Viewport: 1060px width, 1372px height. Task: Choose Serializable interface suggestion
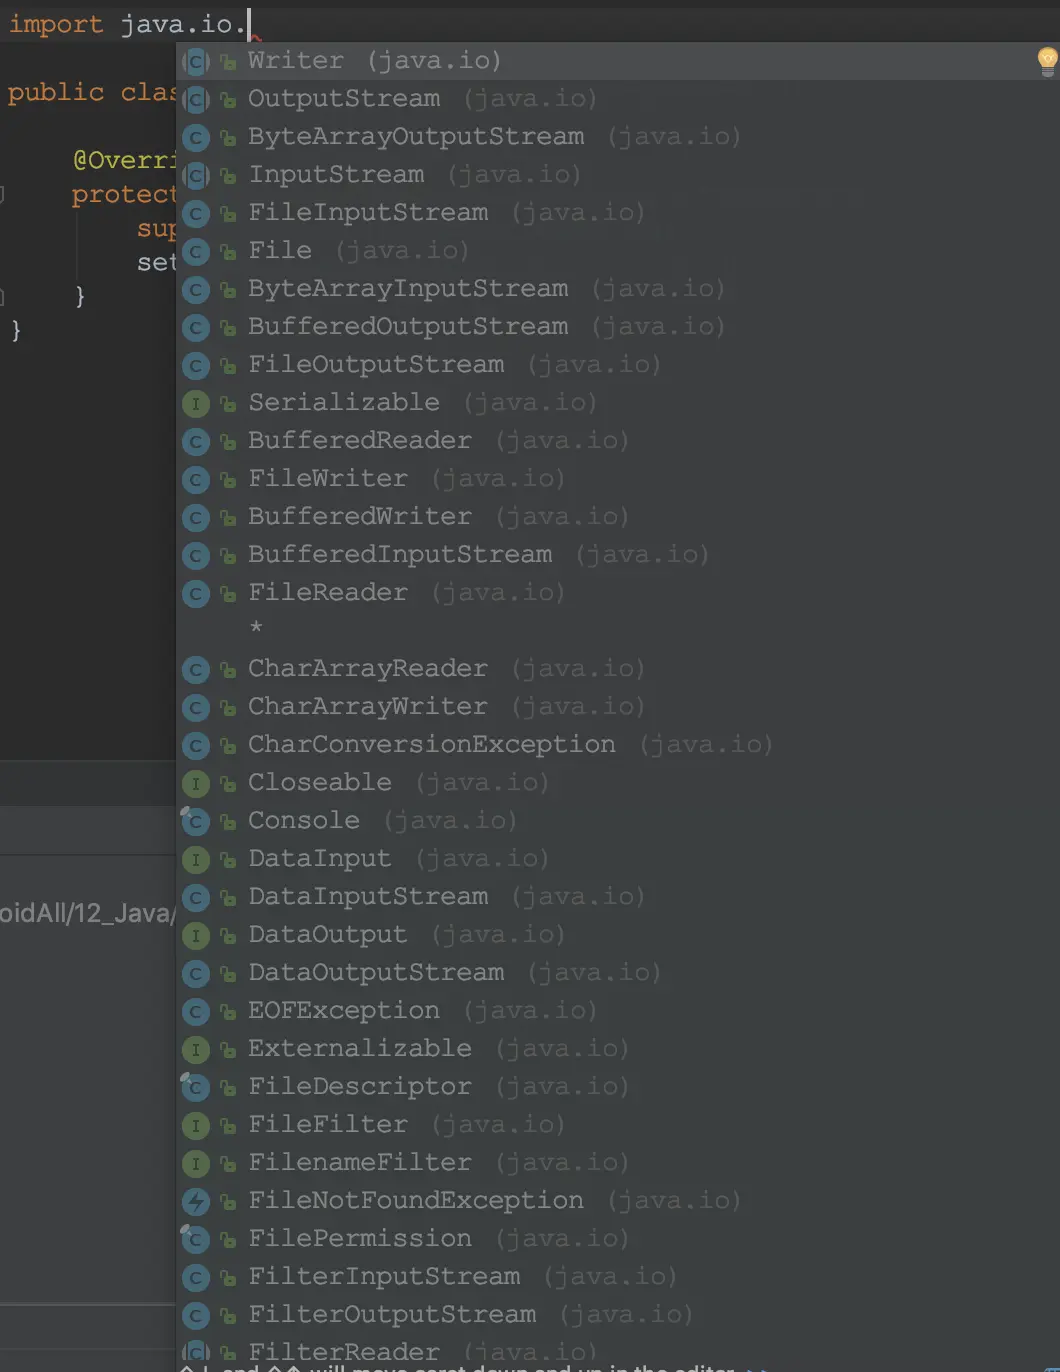(x=618, y=403)
